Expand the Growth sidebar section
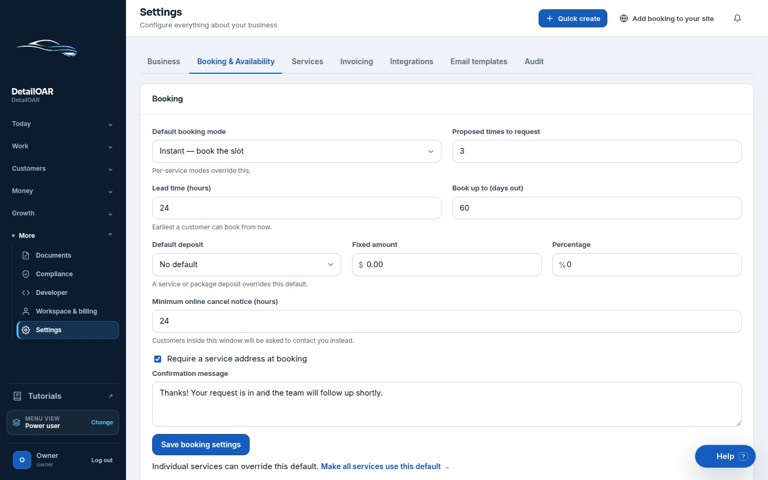768x480 pixels. [63, 214]
